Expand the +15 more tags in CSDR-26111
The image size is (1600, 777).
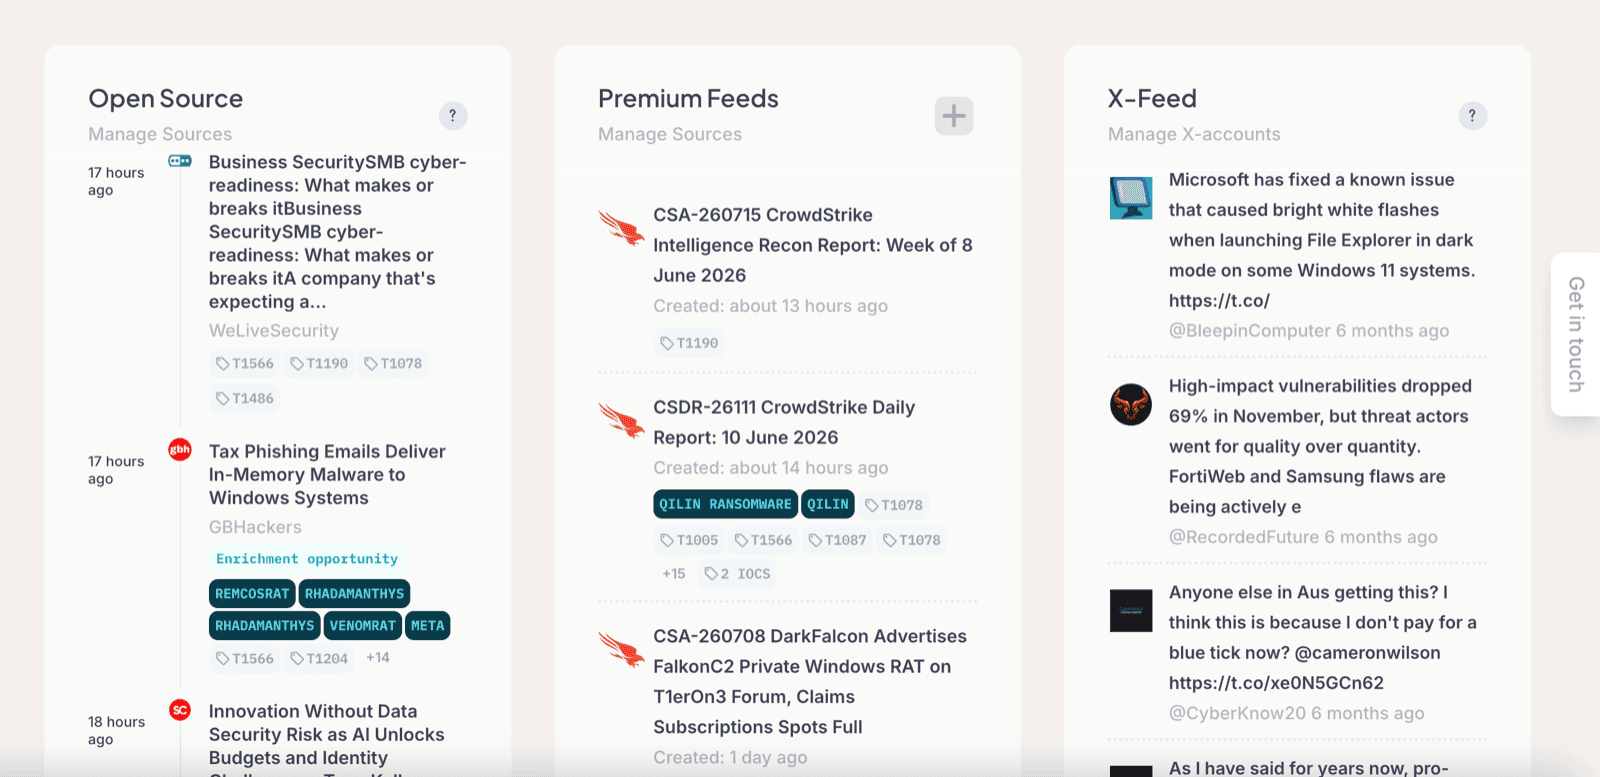674,574
